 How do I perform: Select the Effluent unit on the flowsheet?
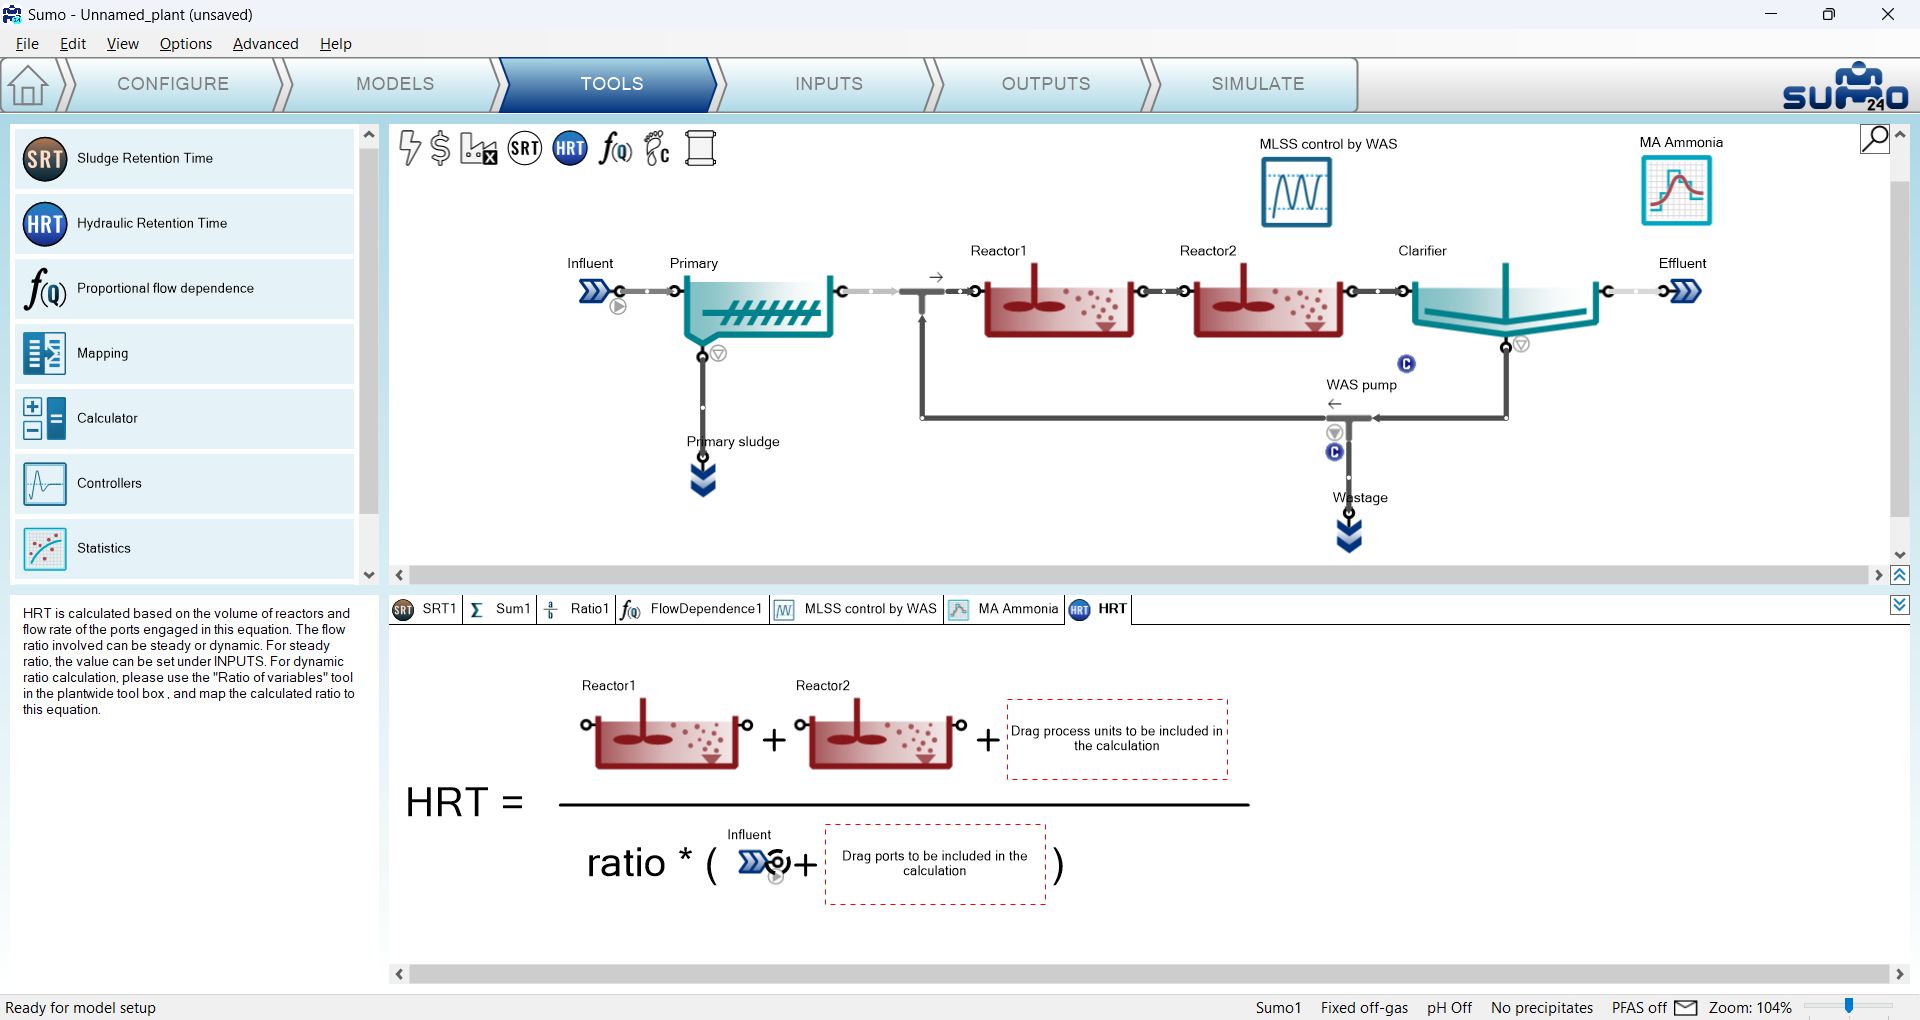[x=1685, y=291]
